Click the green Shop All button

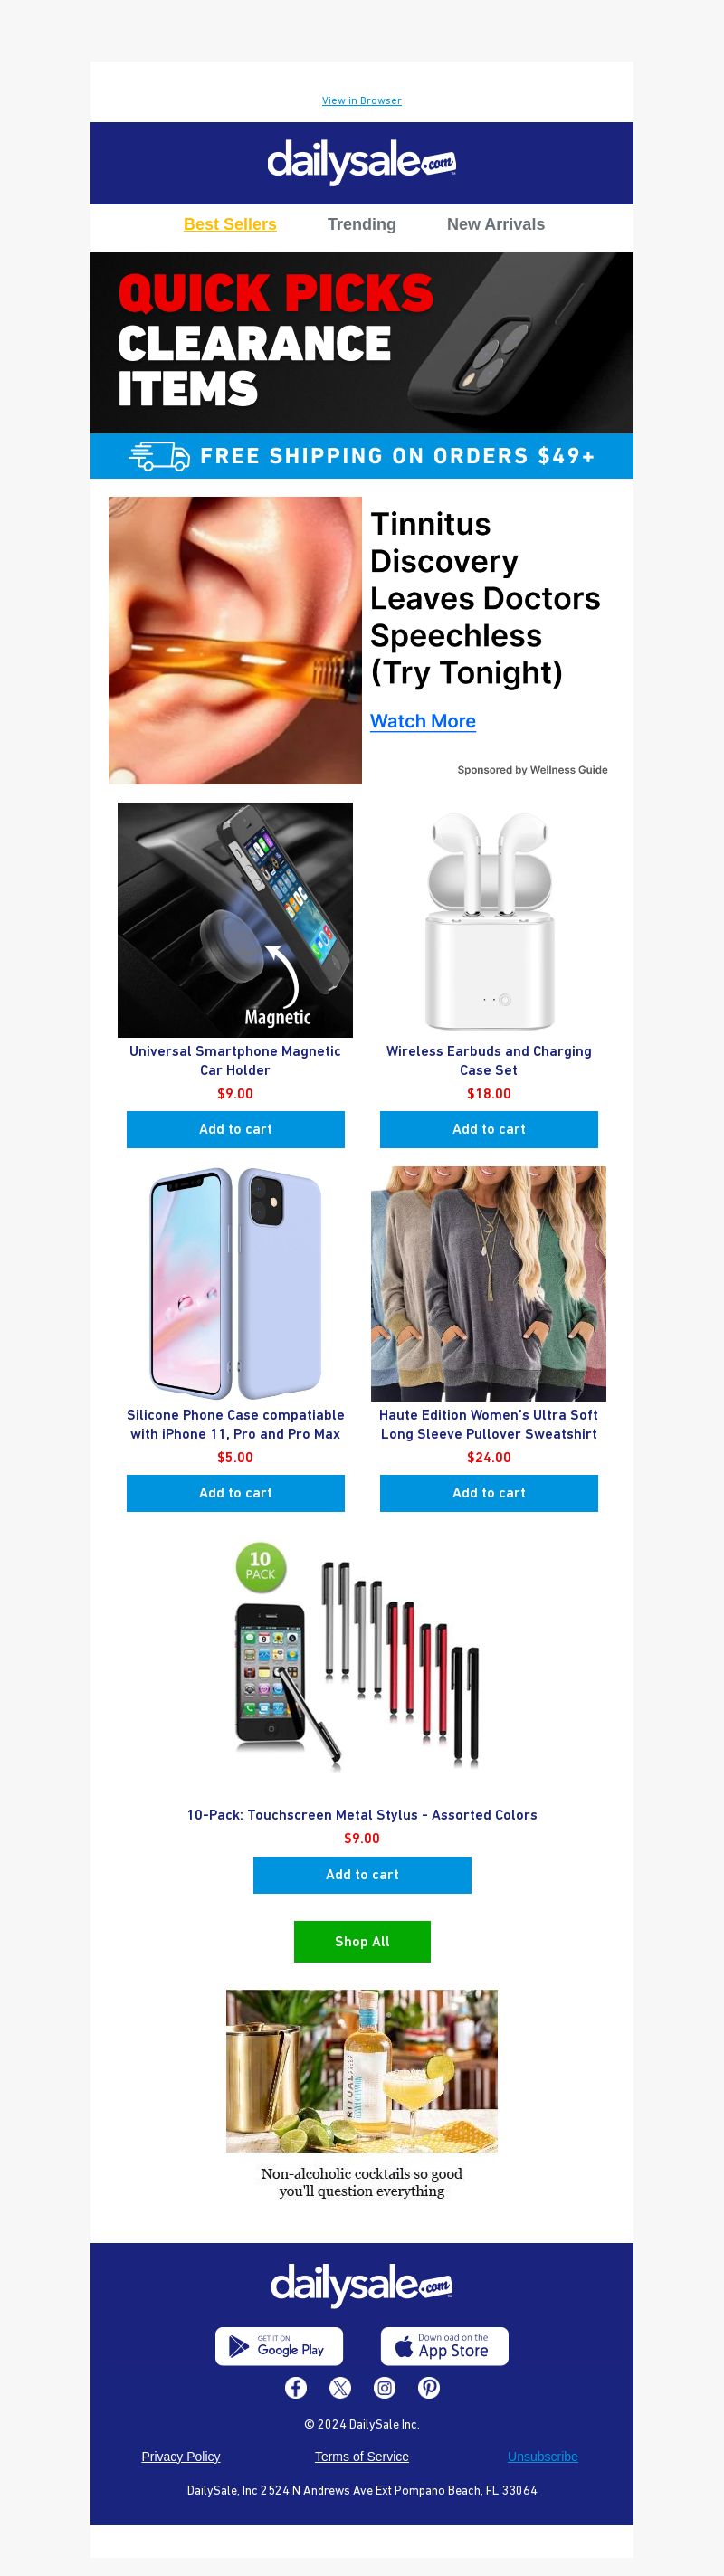(x=362, y=1942)
